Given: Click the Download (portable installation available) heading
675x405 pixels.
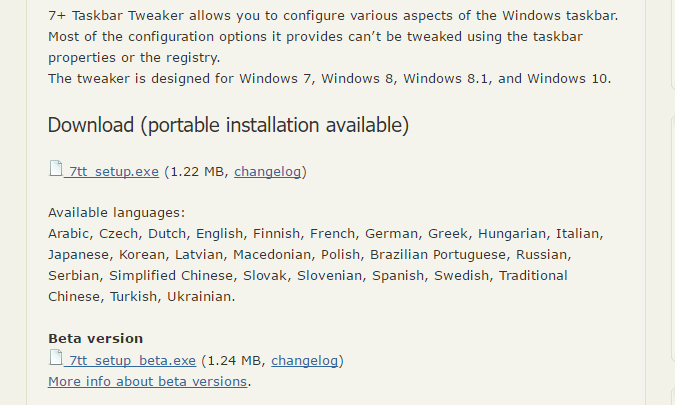Looking at the screenshot, I should click(x=228, y=125).
